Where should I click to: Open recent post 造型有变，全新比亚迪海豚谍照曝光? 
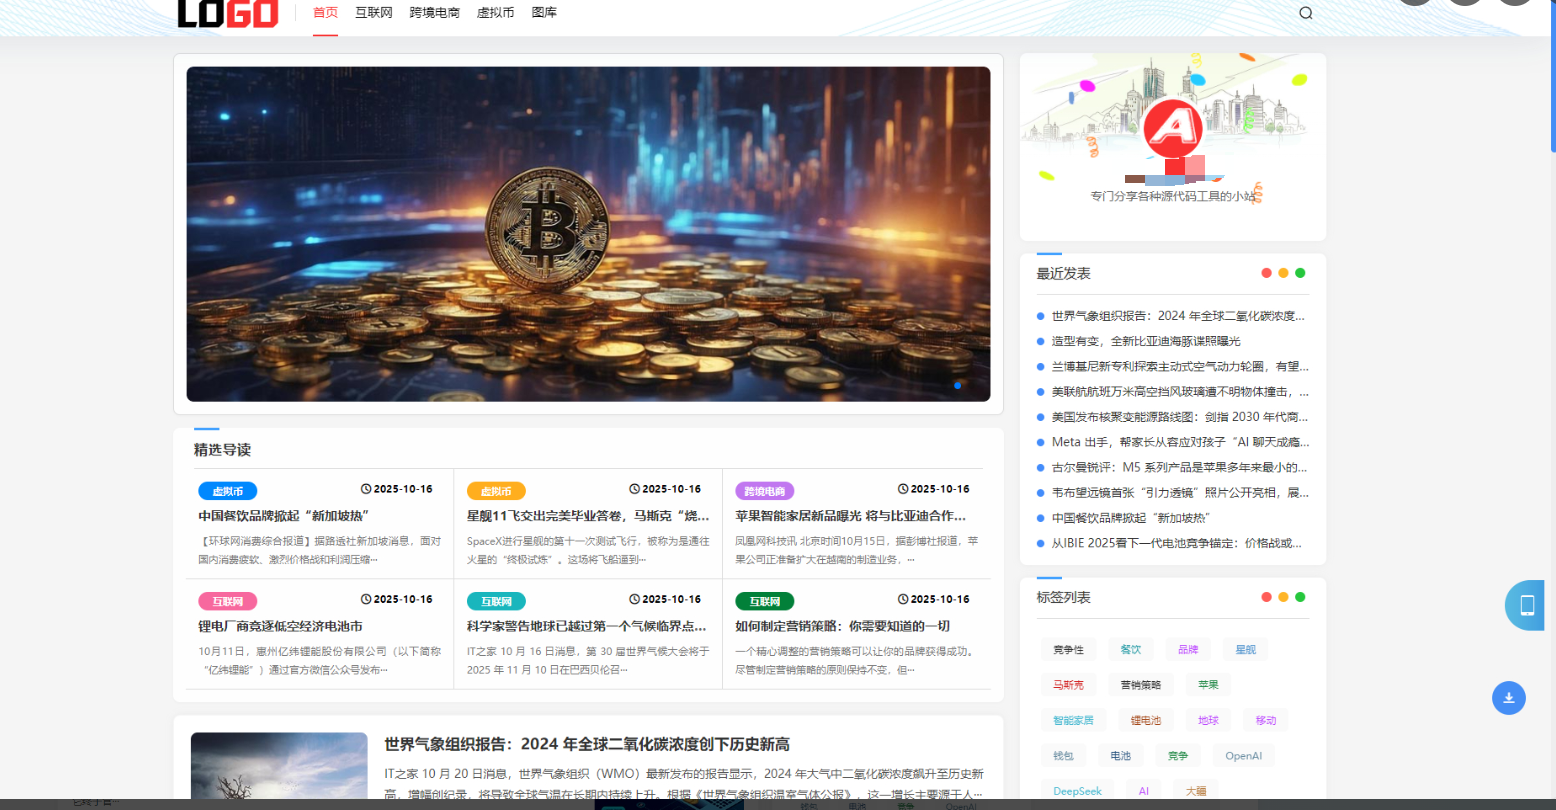(x=1145, y=341)
